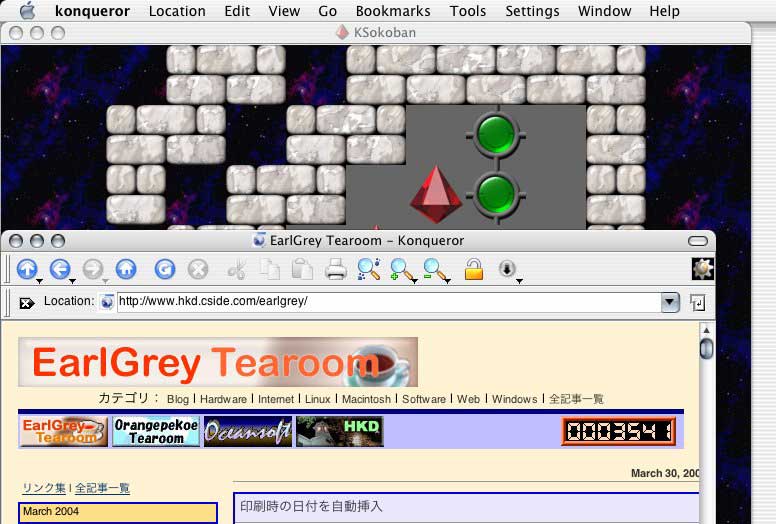This screenshot has width=776, height=524.
Task: Open the Blog category link
Action: 178,399
